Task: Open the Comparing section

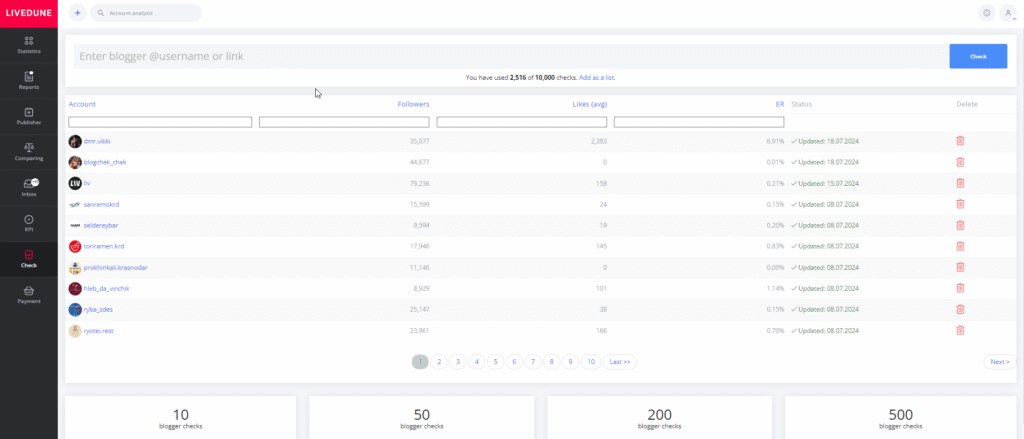Action: (29, 152)
